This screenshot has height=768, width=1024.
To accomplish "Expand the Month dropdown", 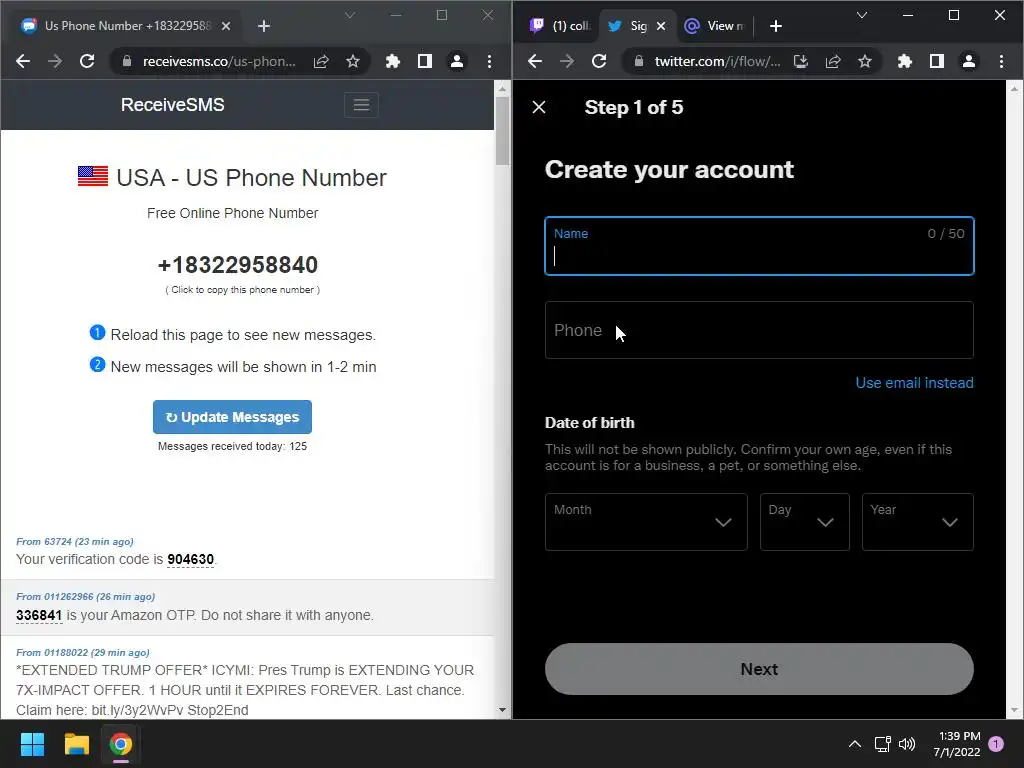I will [x=646, y=522].
